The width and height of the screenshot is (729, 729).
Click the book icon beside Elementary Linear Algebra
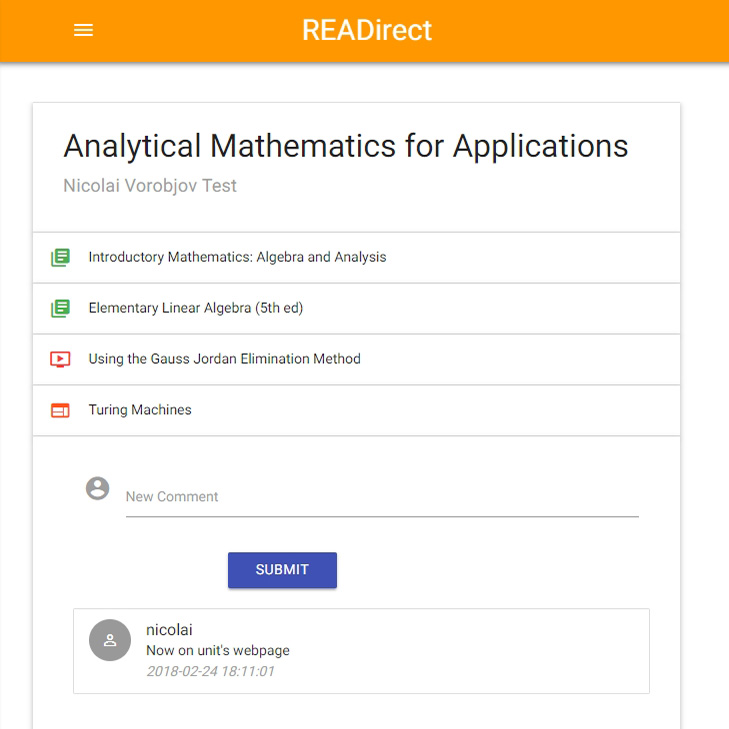pos(60,308)
